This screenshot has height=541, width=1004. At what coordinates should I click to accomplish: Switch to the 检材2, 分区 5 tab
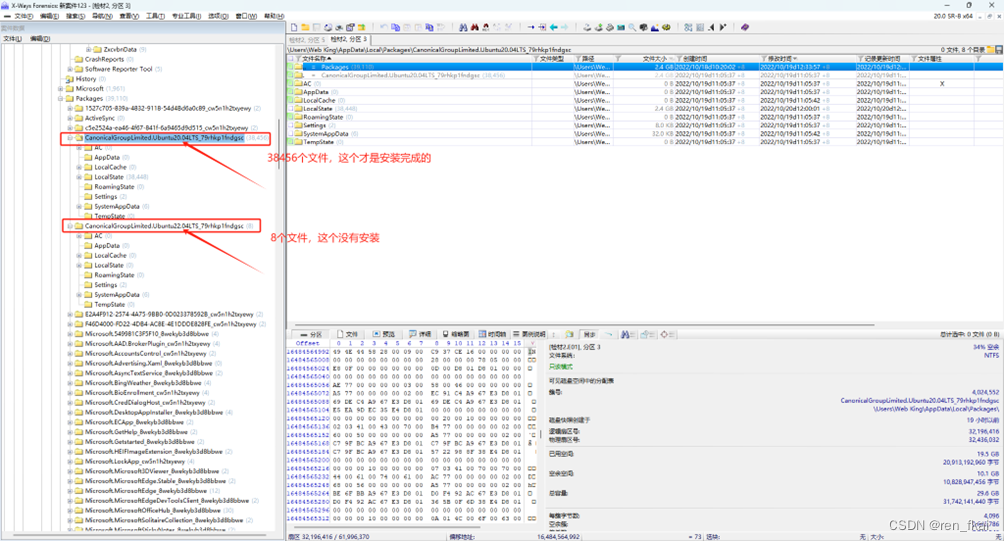click(x=307, y=40)
